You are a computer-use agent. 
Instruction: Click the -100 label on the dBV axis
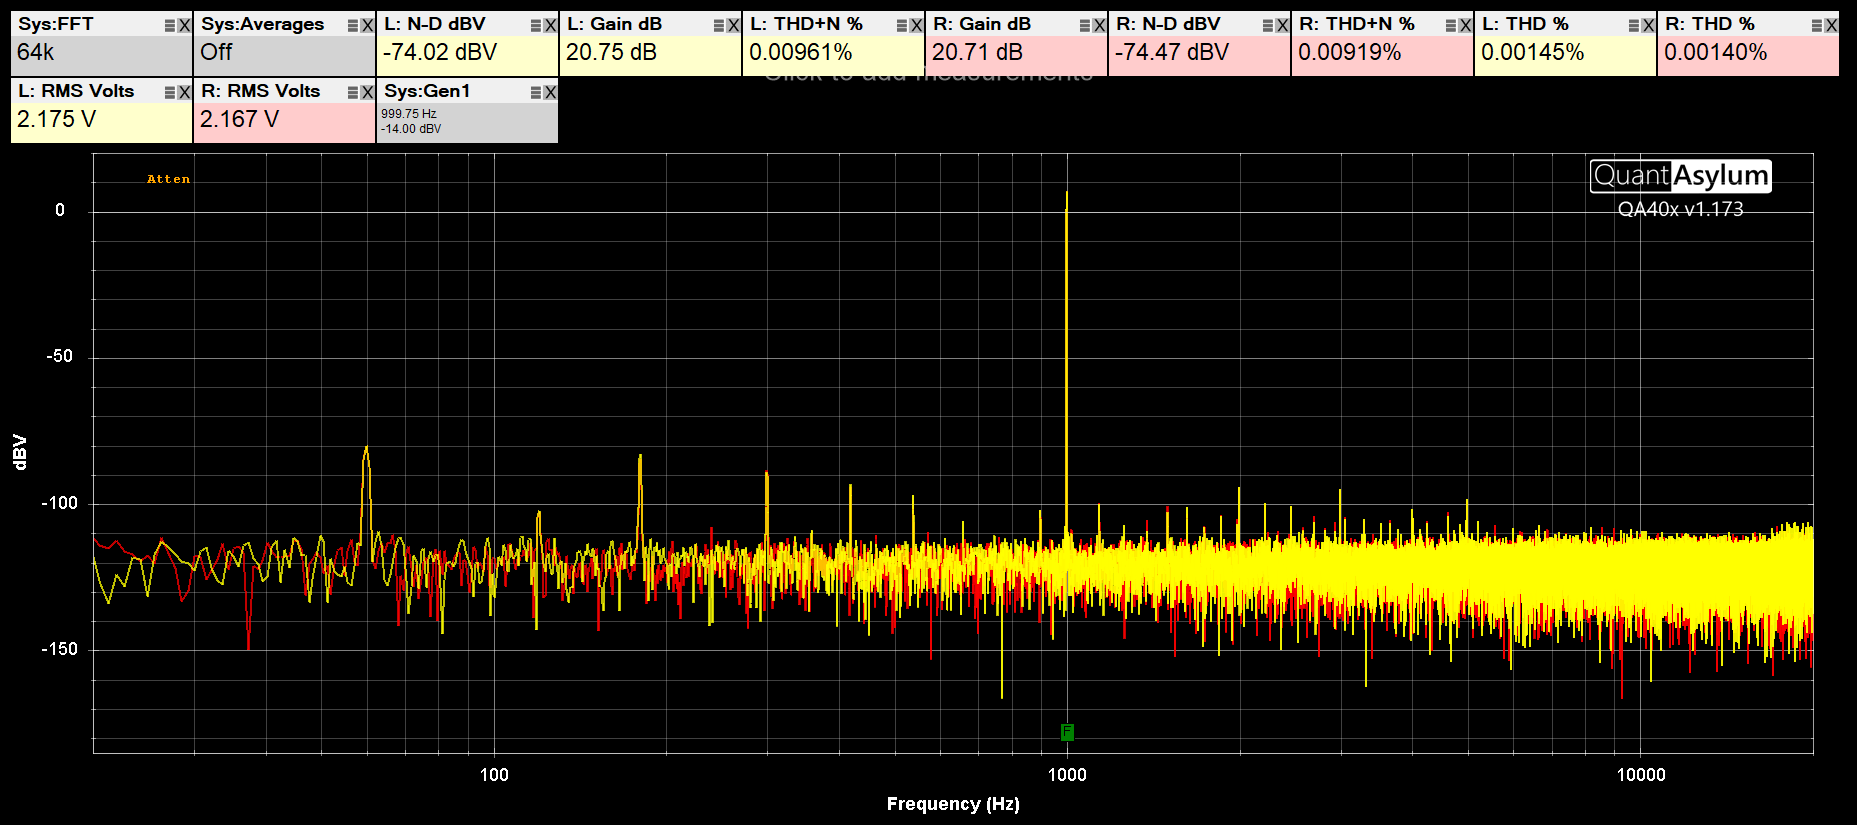pos(59,503)
